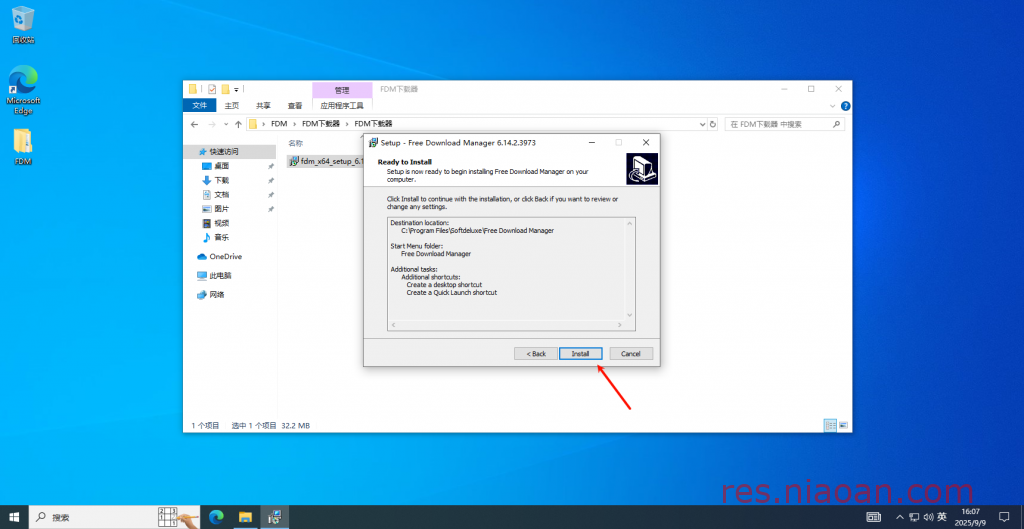Click the FDM breadcrumb in address bar
Screen dimensions: 1024x529
pyautogui.click(x=279, y=123)
